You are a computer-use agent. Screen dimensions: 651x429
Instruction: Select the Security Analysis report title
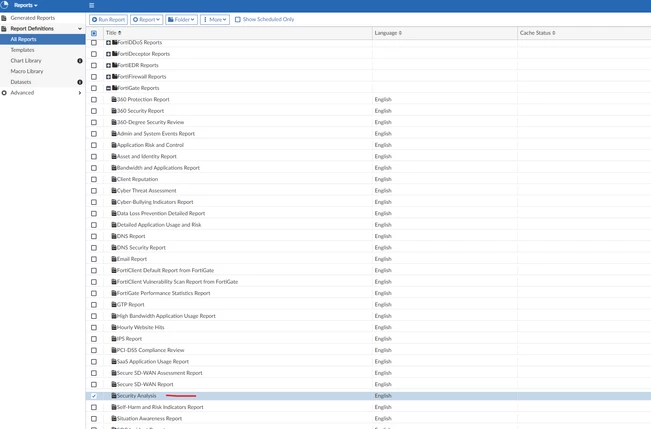point(137,396)
